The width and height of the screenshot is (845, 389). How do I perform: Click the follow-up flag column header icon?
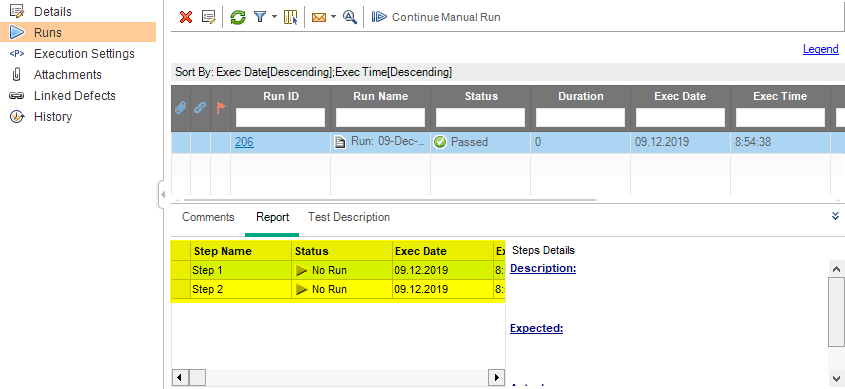220,107
